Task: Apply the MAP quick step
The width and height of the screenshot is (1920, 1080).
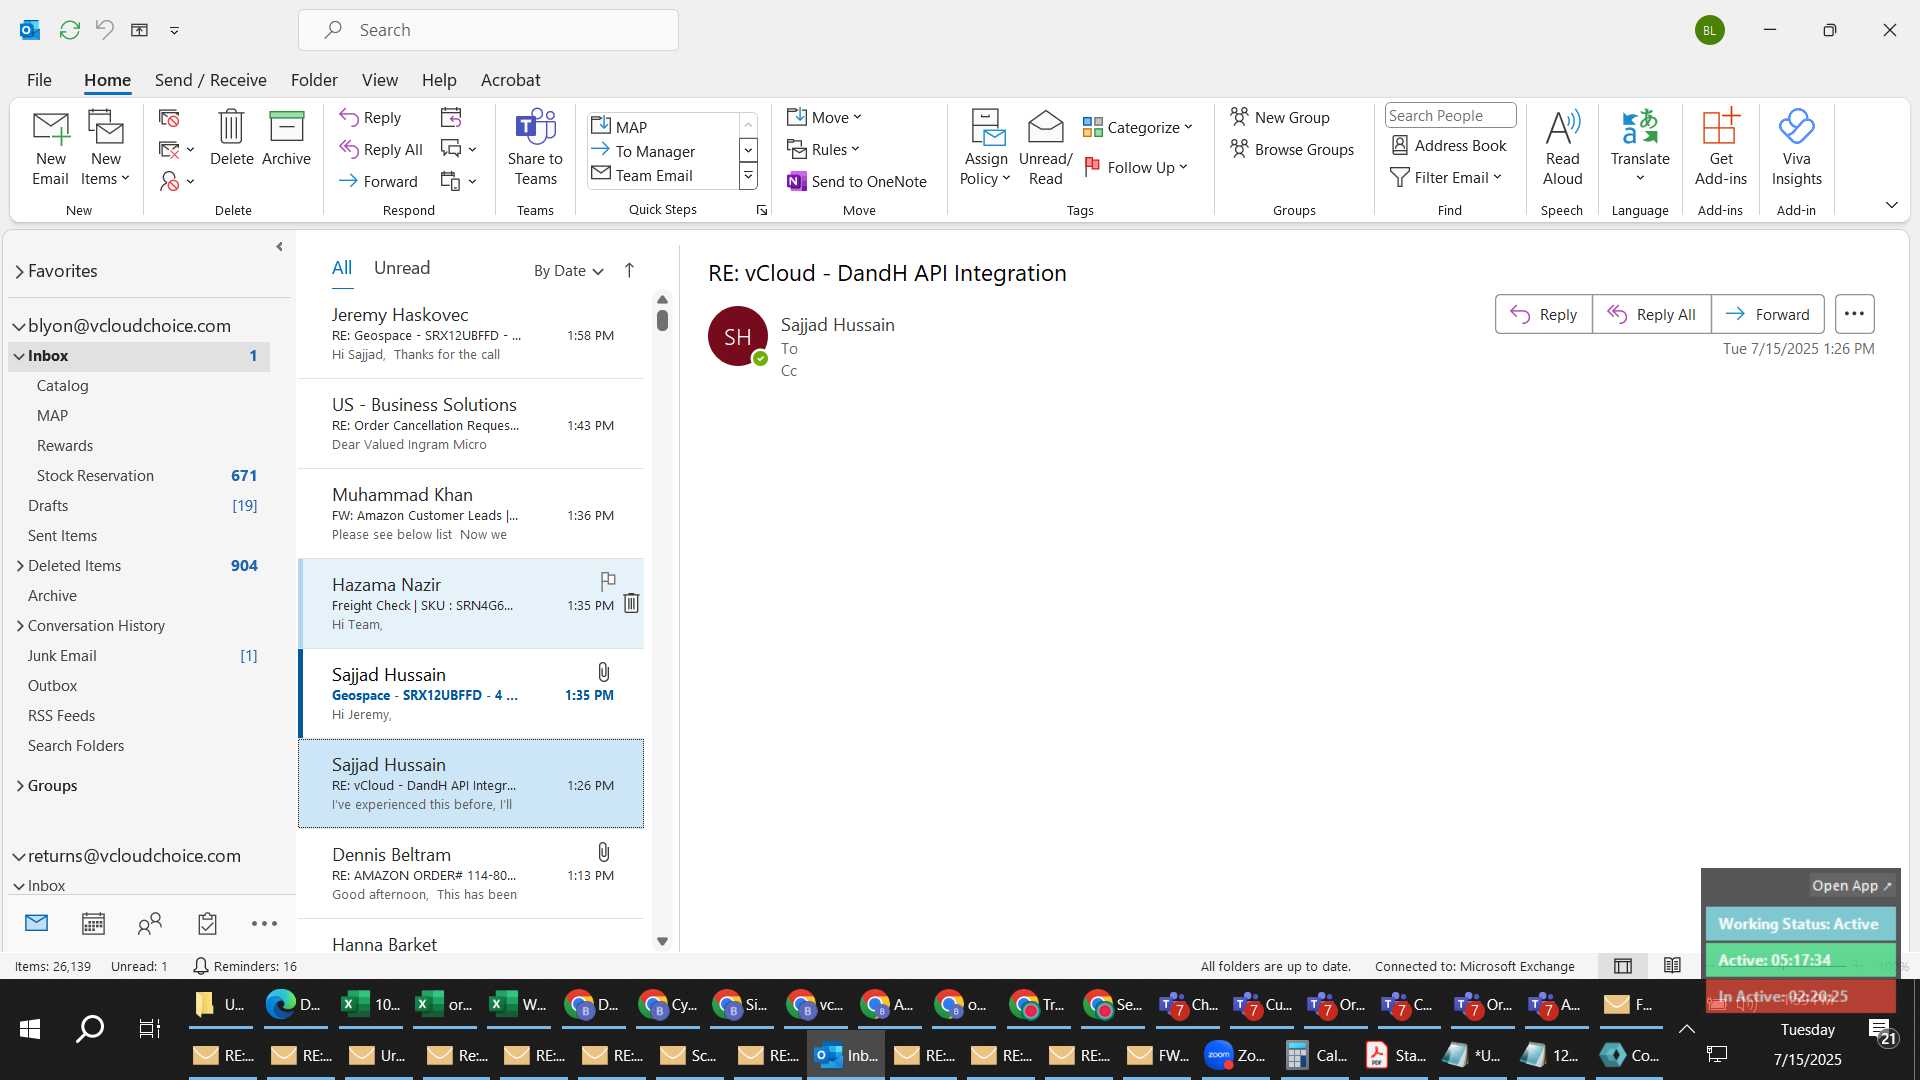Action: tap(662, 127)
